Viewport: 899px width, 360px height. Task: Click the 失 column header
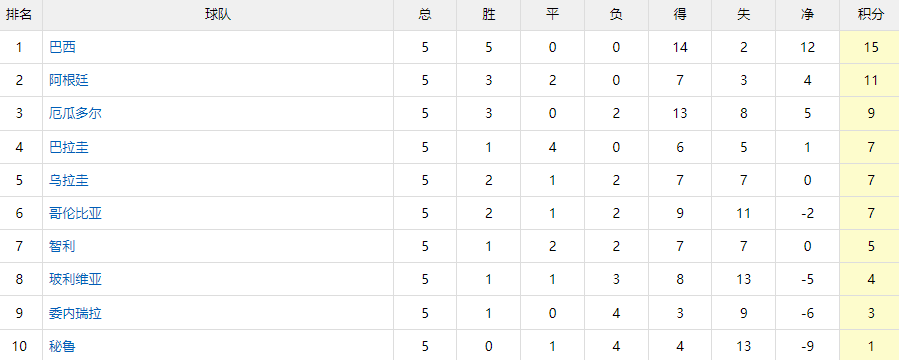click(x=744, y=15)
